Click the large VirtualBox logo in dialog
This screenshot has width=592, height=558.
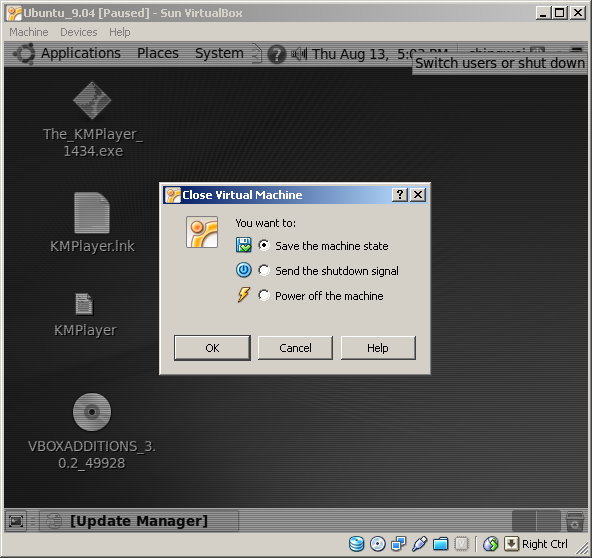[202, 232]
